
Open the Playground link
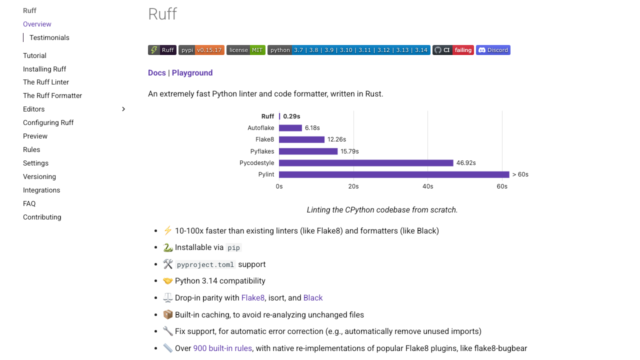click(192, 73)
